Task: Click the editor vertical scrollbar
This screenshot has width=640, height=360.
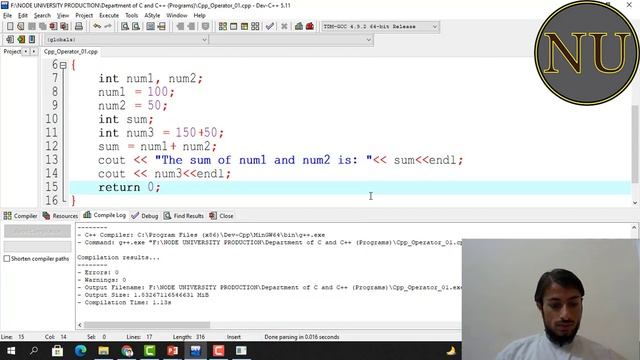Action: pyautogui.click(x=635, y=144)
